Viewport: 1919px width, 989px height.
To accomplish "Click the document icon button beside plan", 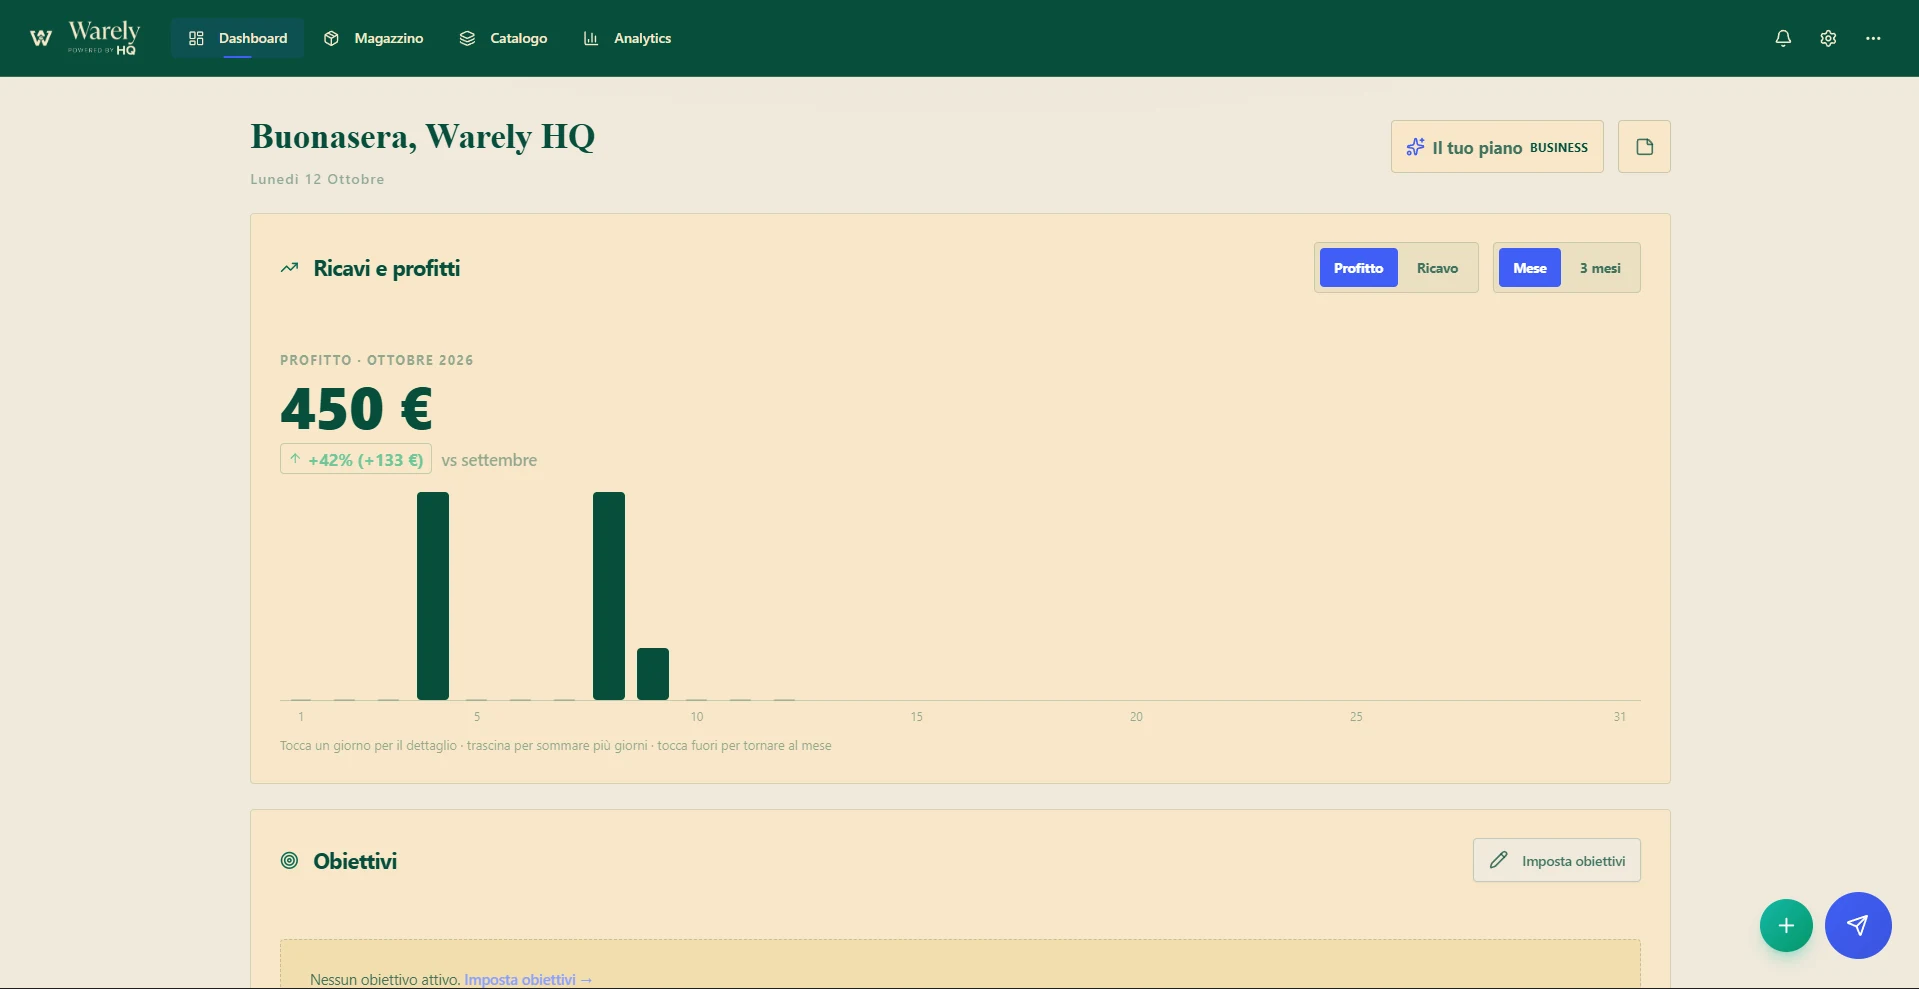I will tap(1644, 147).
